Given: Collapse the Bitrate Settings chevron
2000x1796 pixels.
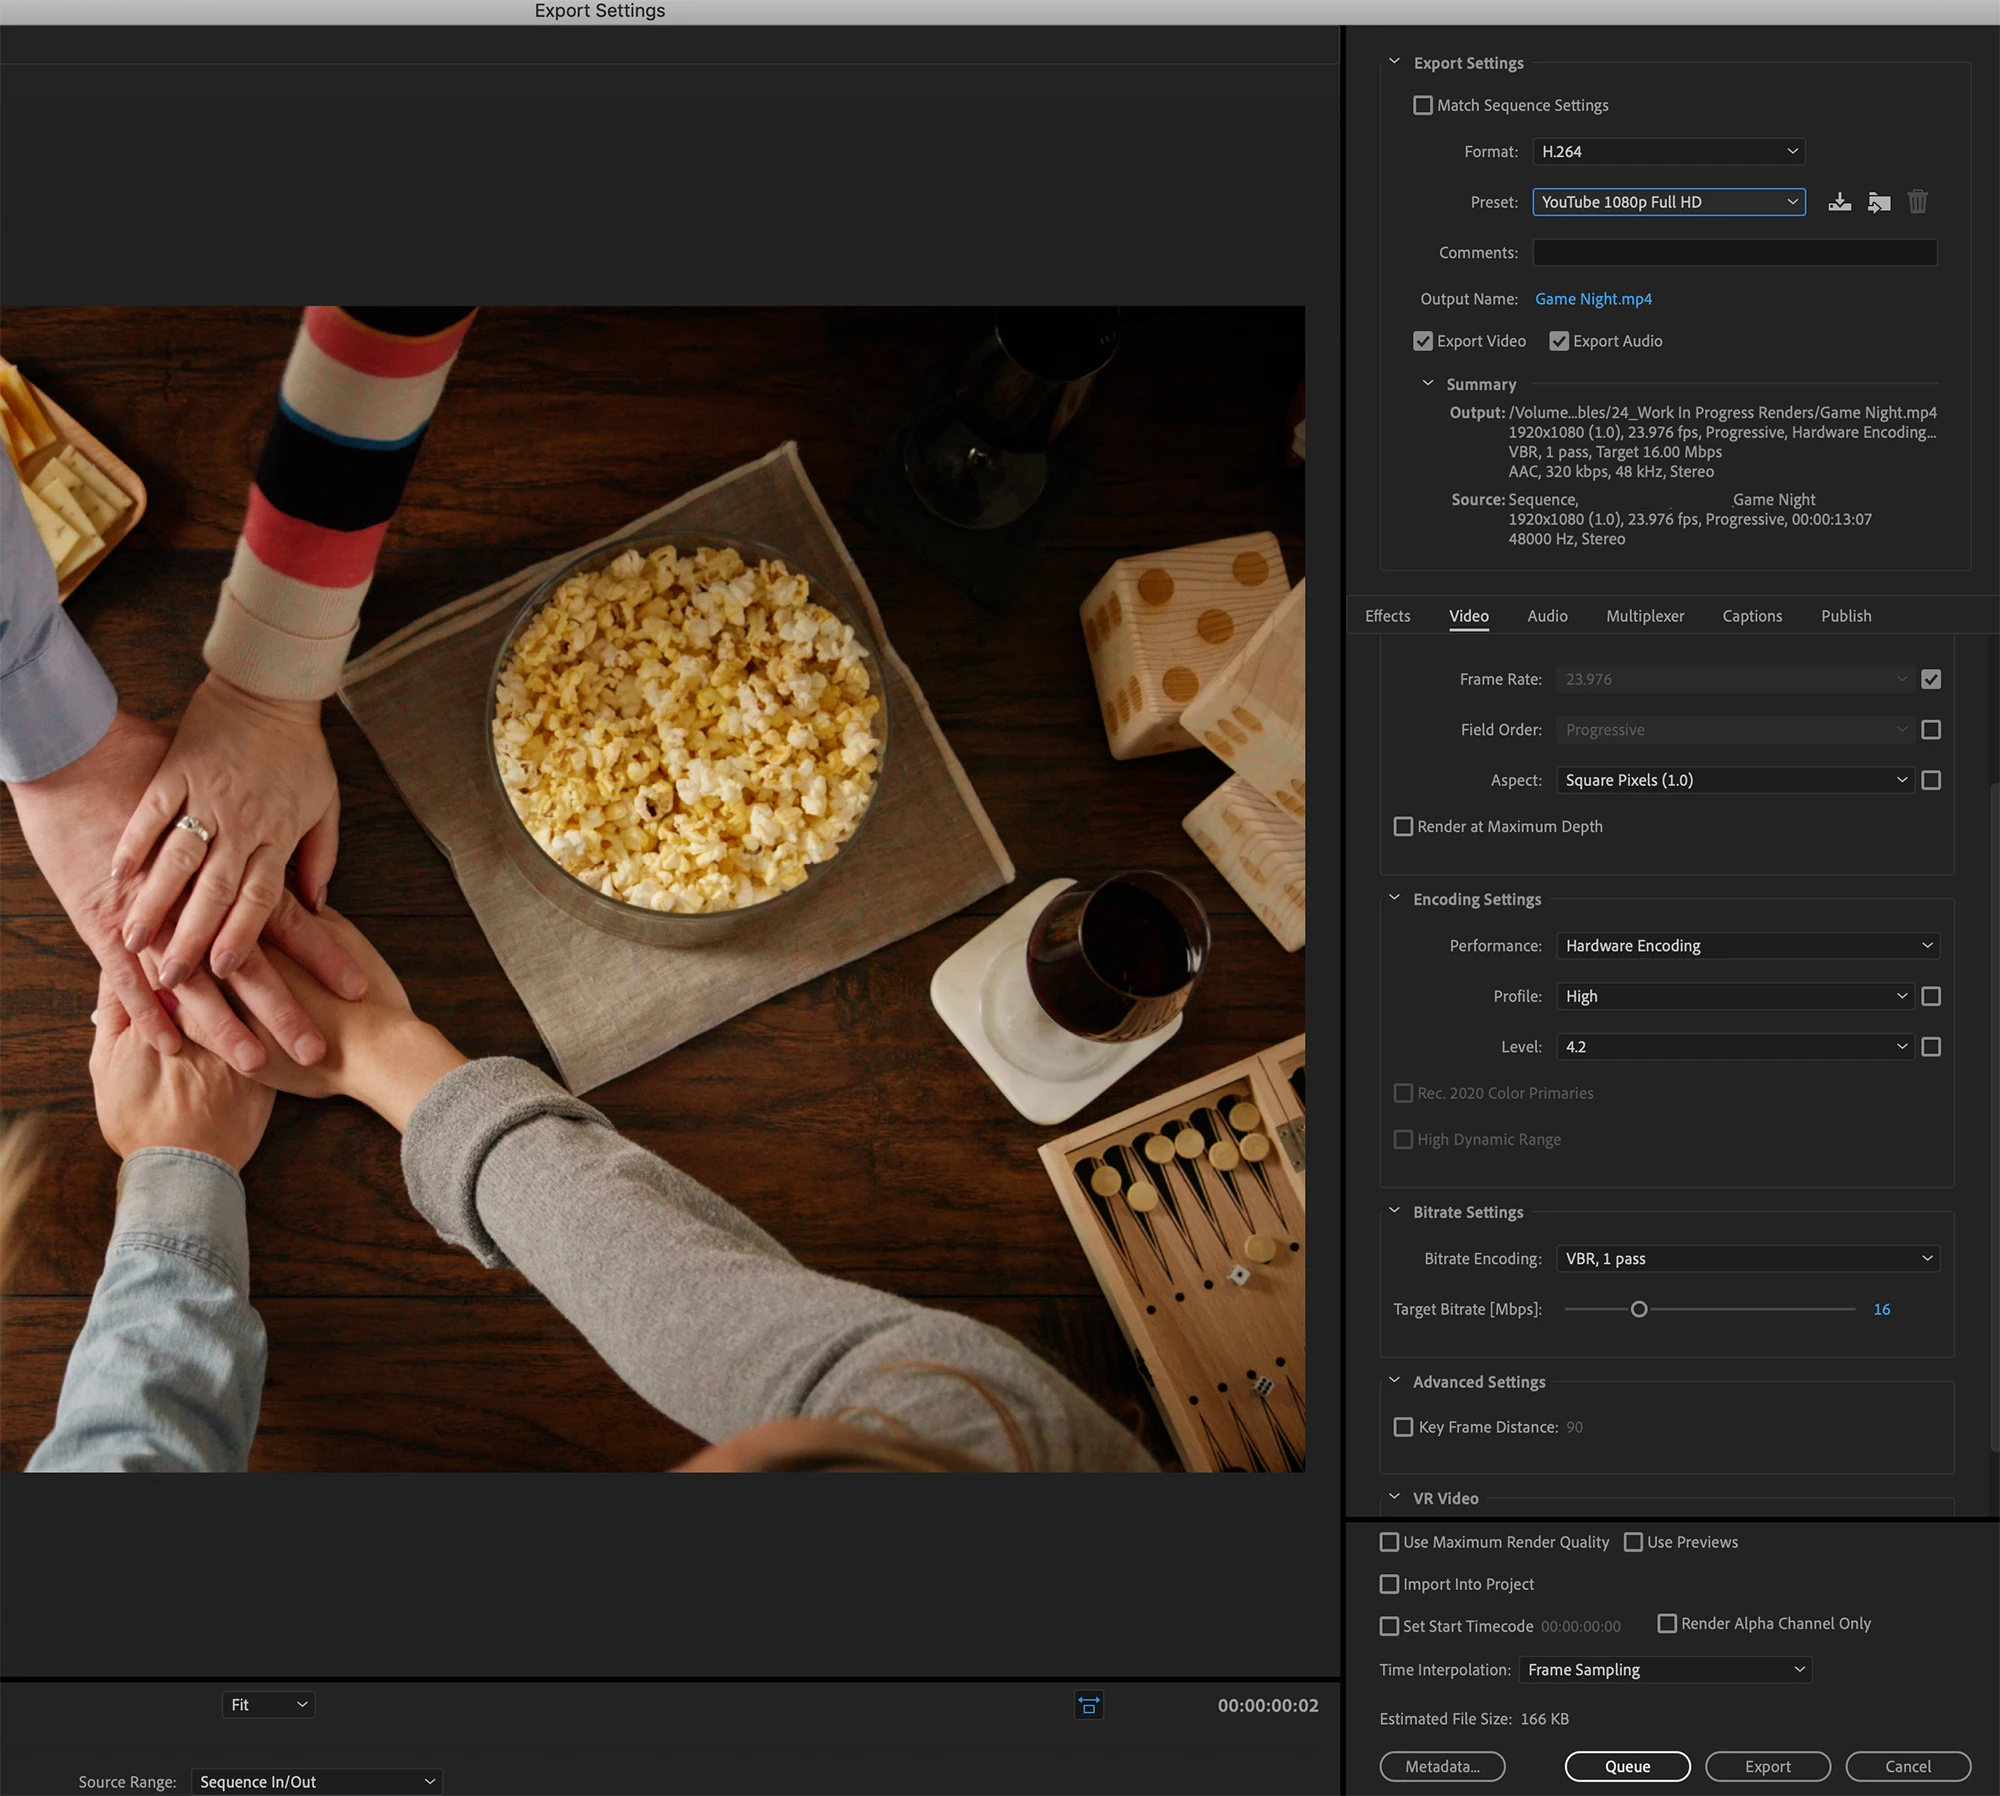Looking at the screenshot, I should [x=1394, y=1211].
